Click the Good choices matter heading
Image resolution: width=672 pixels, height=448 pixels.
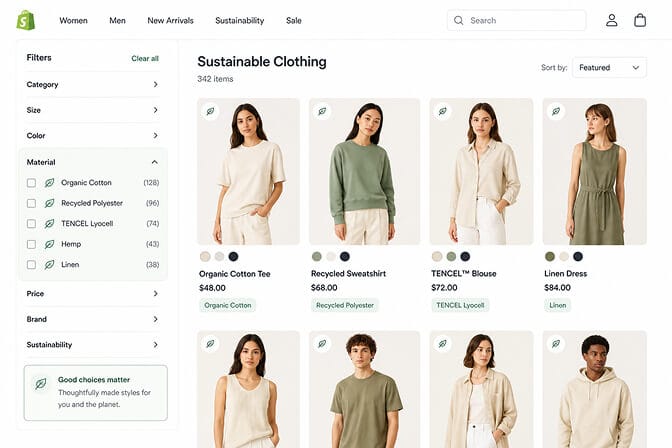coord(94,379)
